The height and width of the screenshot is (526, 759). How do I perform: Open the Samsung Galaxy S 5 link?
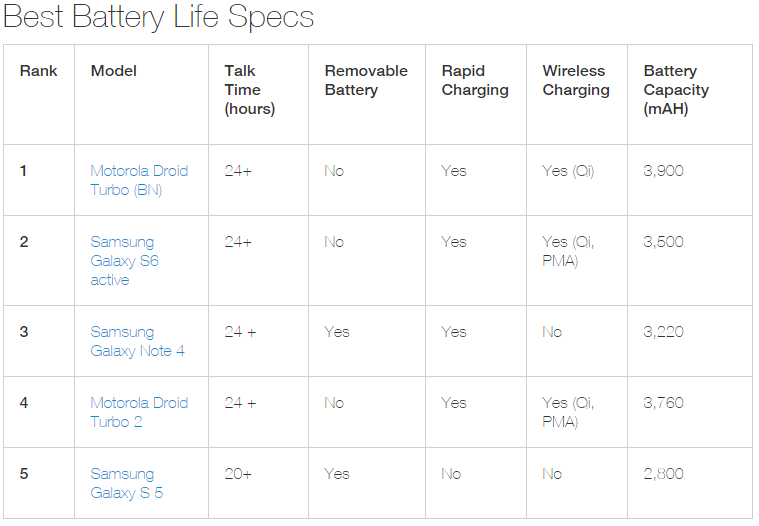[127, 483]
